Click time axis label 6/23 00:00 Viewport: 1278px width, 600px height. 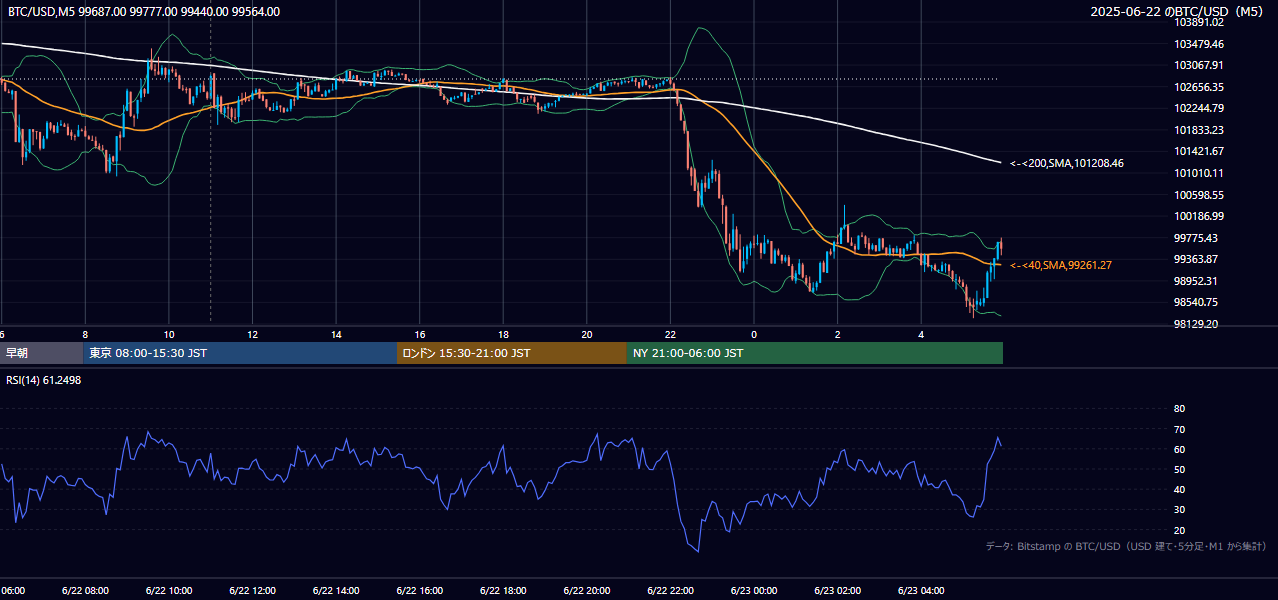click(x=753, y=591)
